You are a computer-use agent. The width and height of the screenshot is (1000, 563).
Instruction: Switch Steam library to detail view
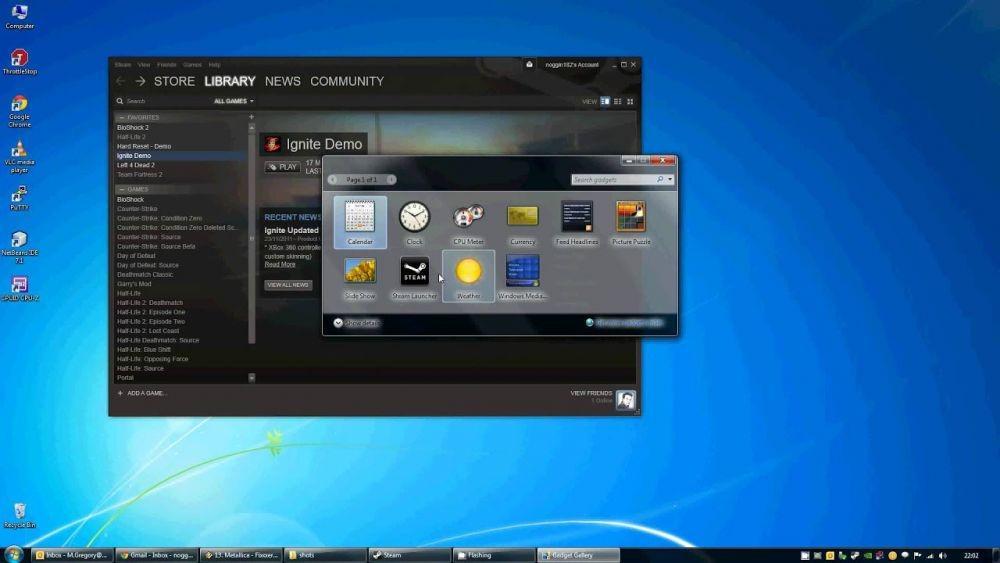605,101
